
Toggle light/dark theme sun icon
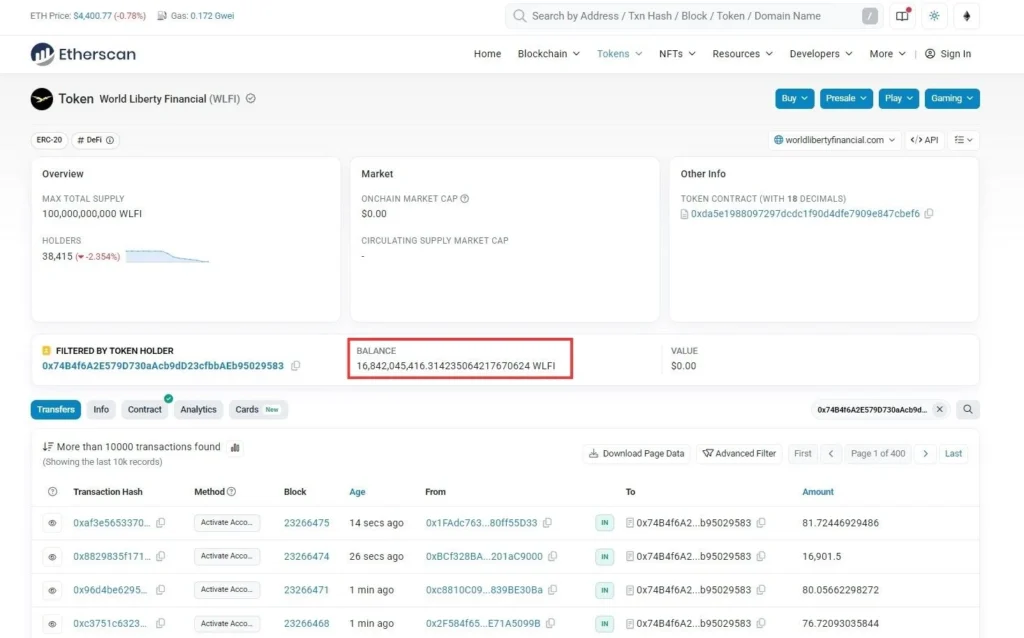pos(935,16)
